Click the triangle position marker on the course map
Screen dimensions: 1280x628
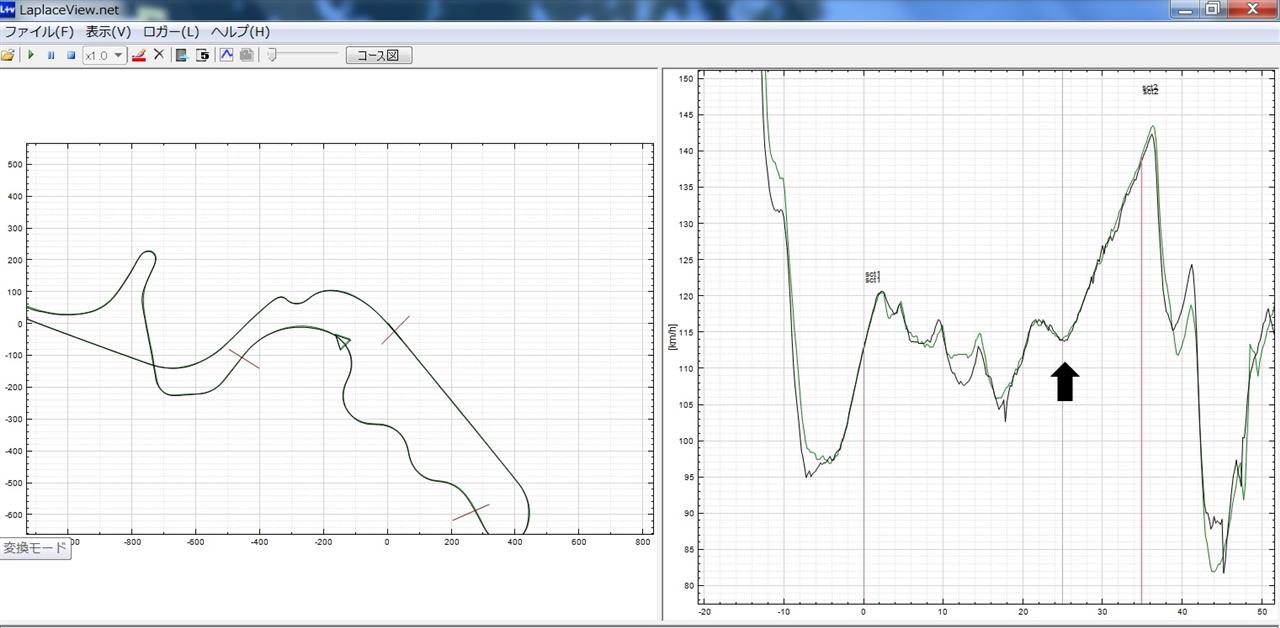coord(343,342)
